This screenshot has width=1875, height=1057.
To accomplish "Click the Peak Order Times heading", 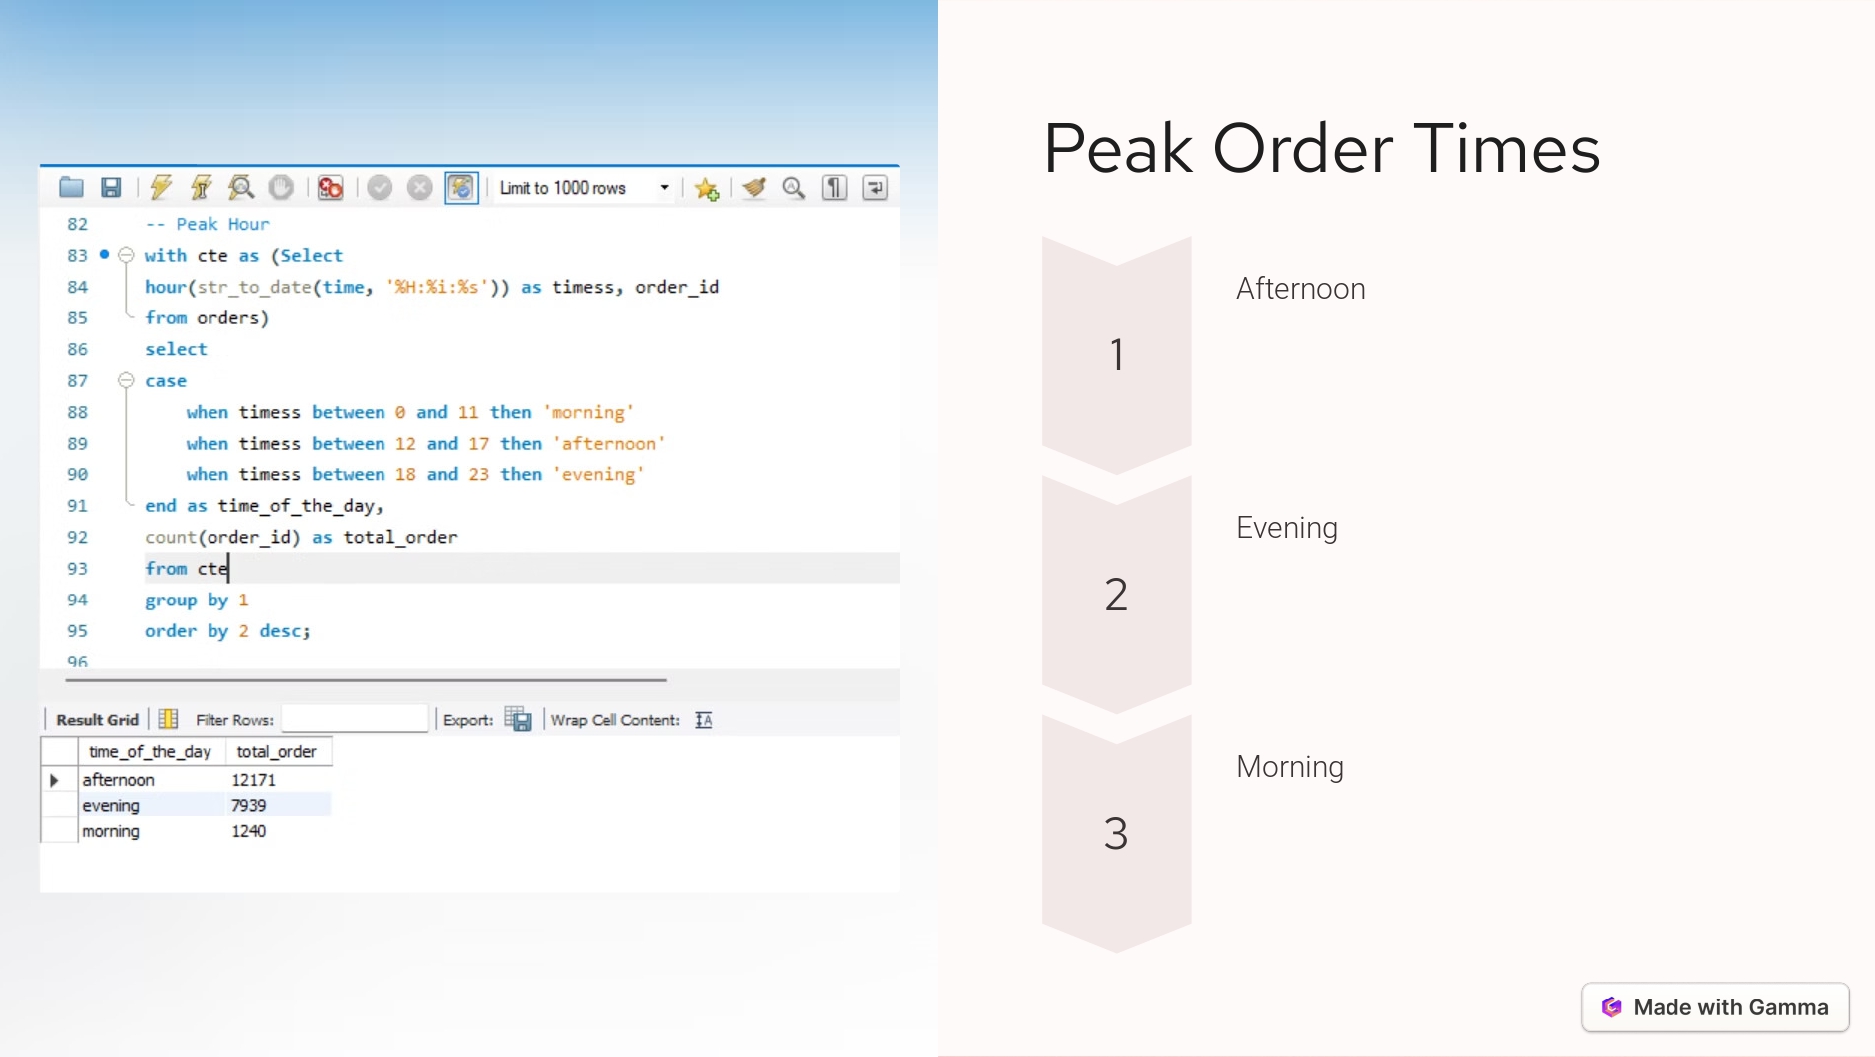I will pos(1321,148).
